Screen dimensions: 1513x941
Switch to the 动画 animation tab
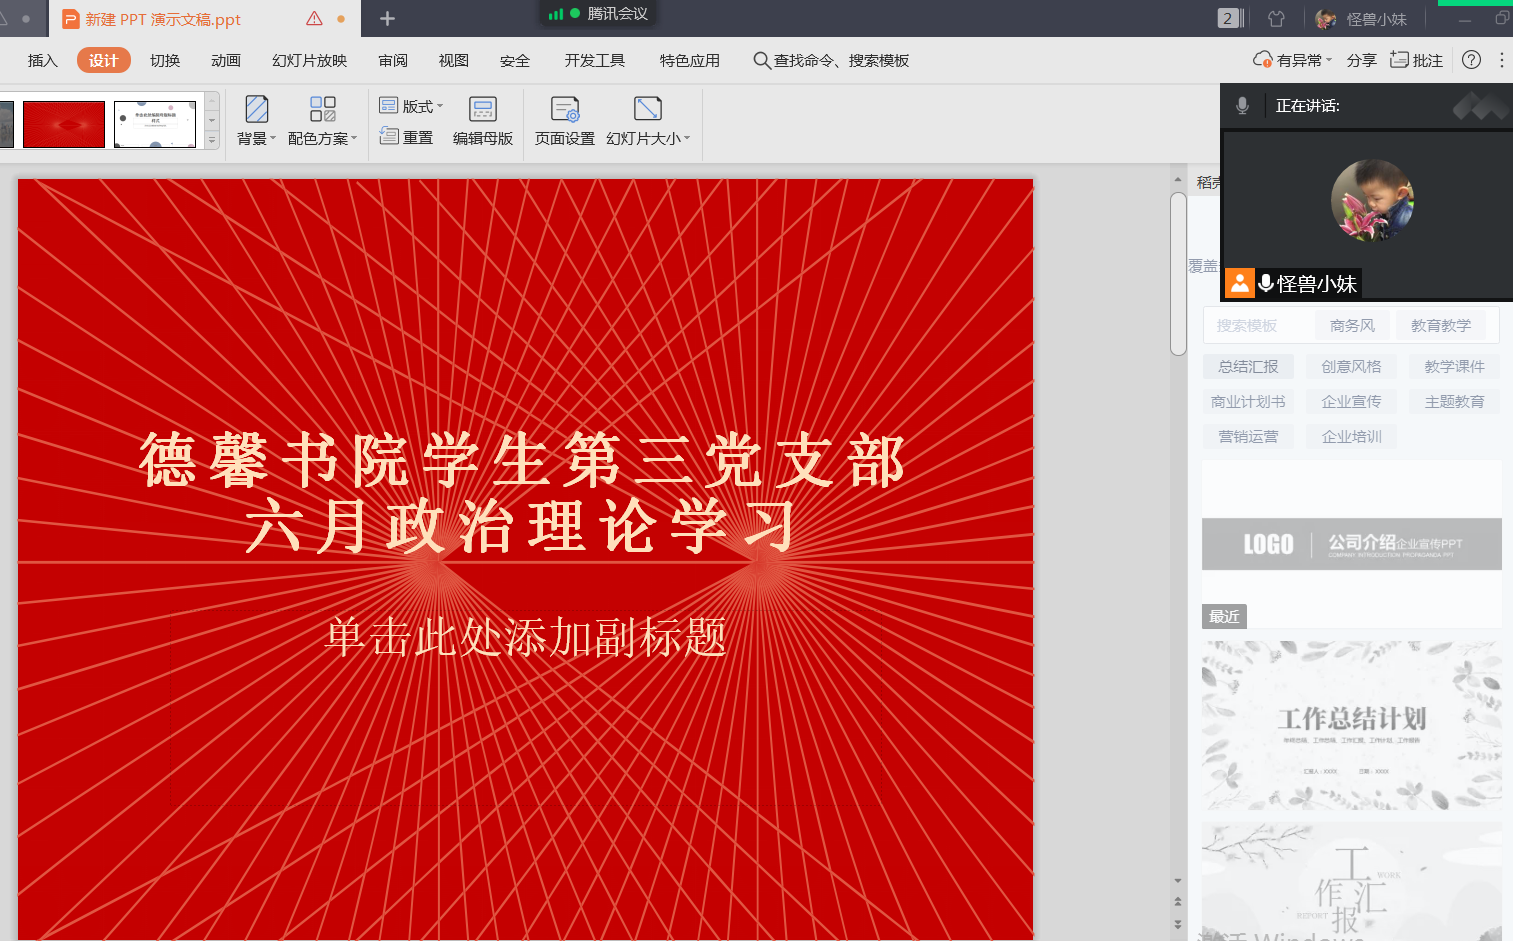click(x=225, y=61)
